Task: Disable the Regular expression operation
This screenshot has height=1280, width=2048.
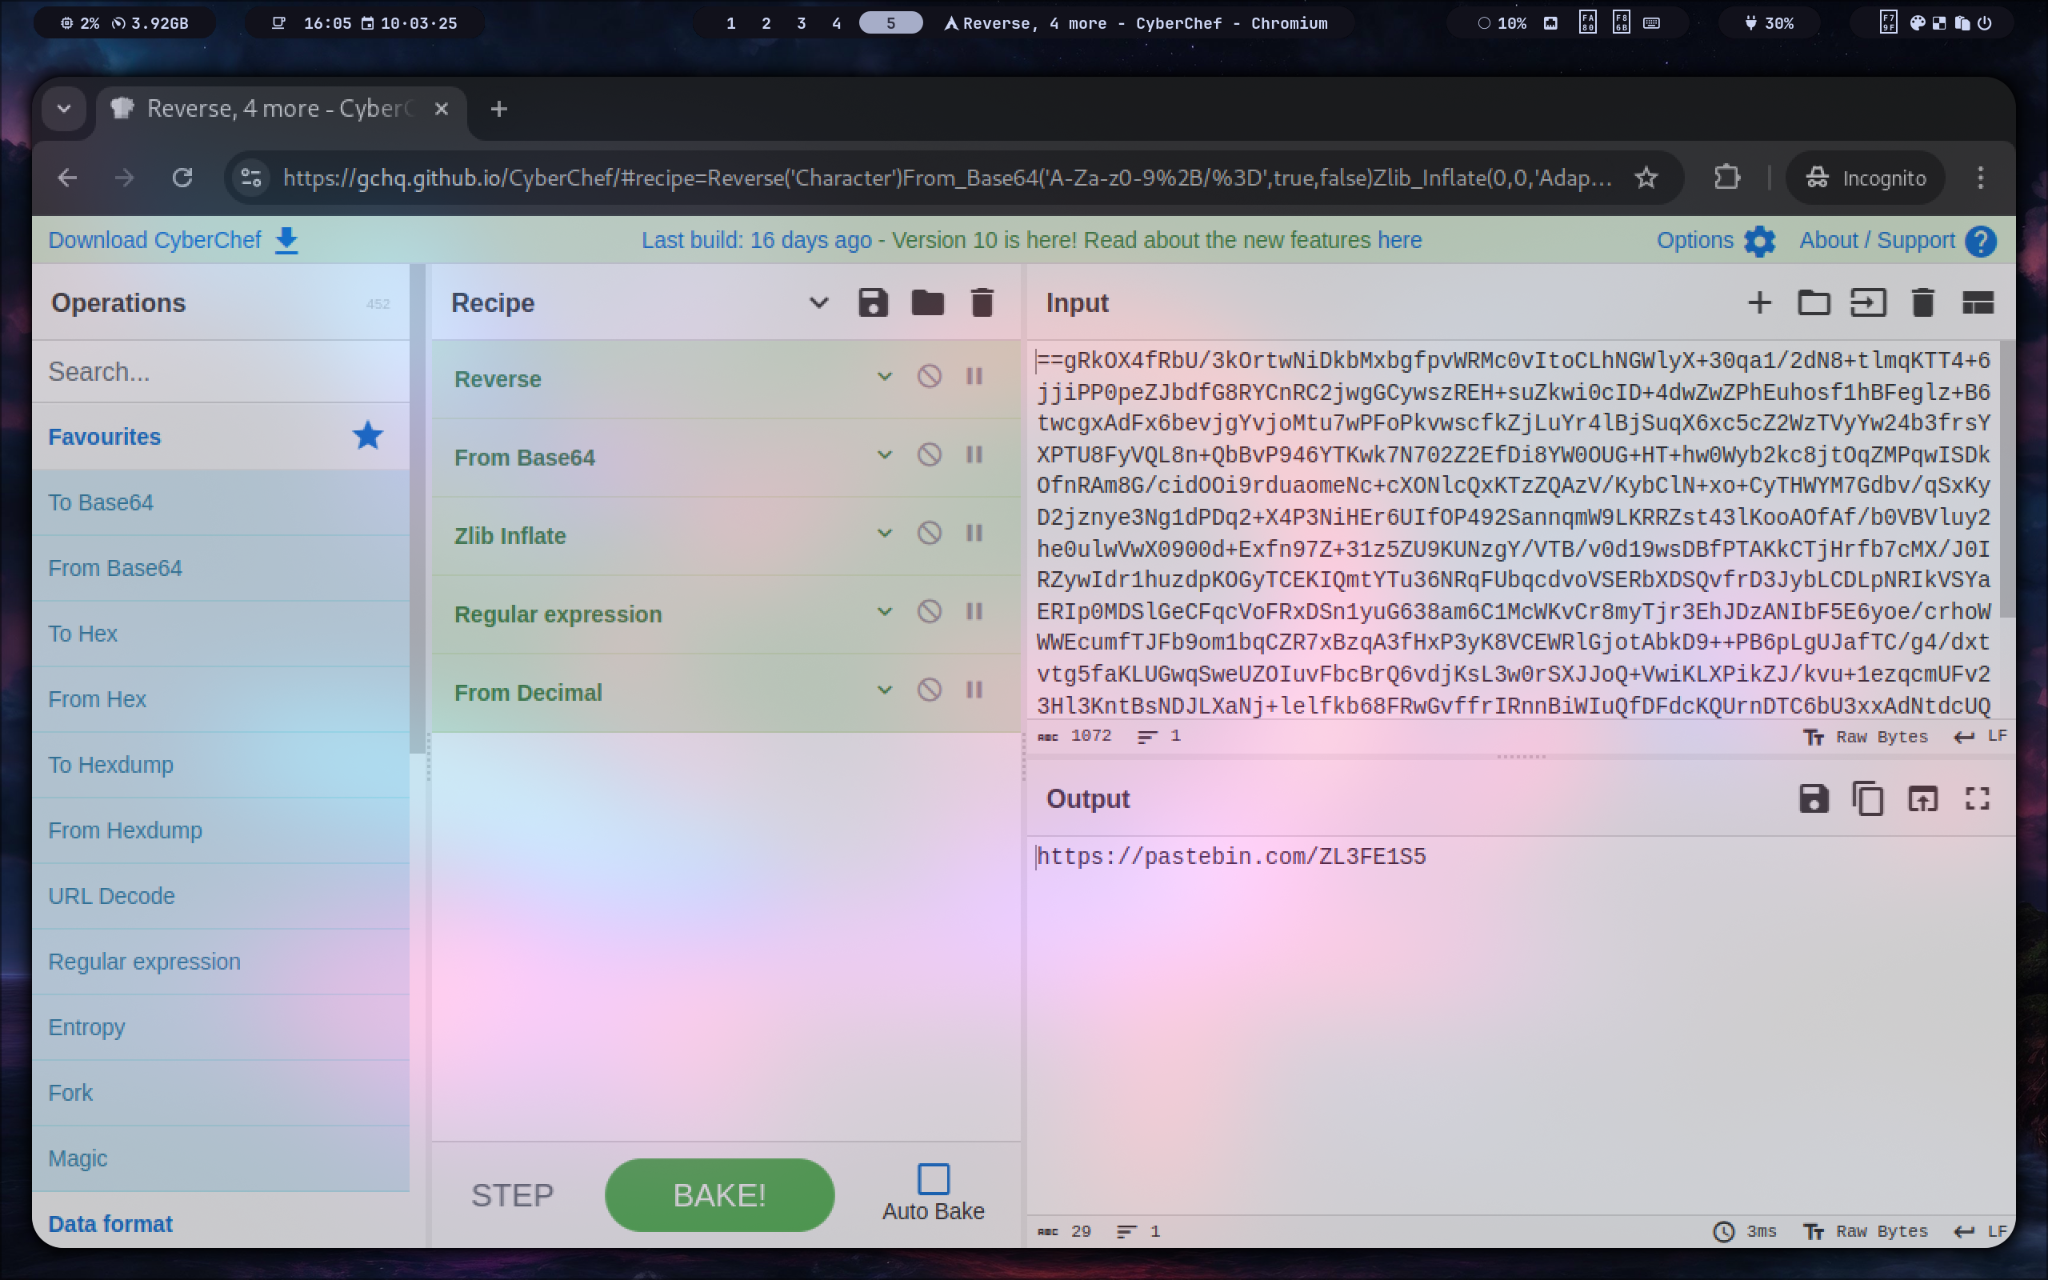Action: pos(929,611)
